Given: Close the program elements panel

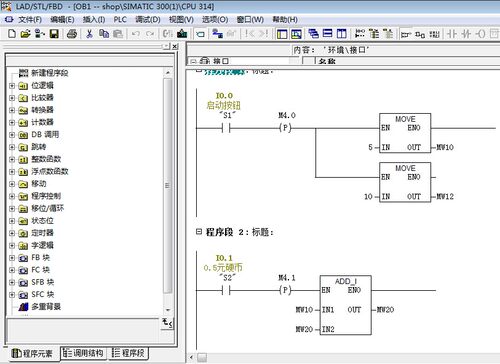Looking at the screenshot, I should 175,47.
